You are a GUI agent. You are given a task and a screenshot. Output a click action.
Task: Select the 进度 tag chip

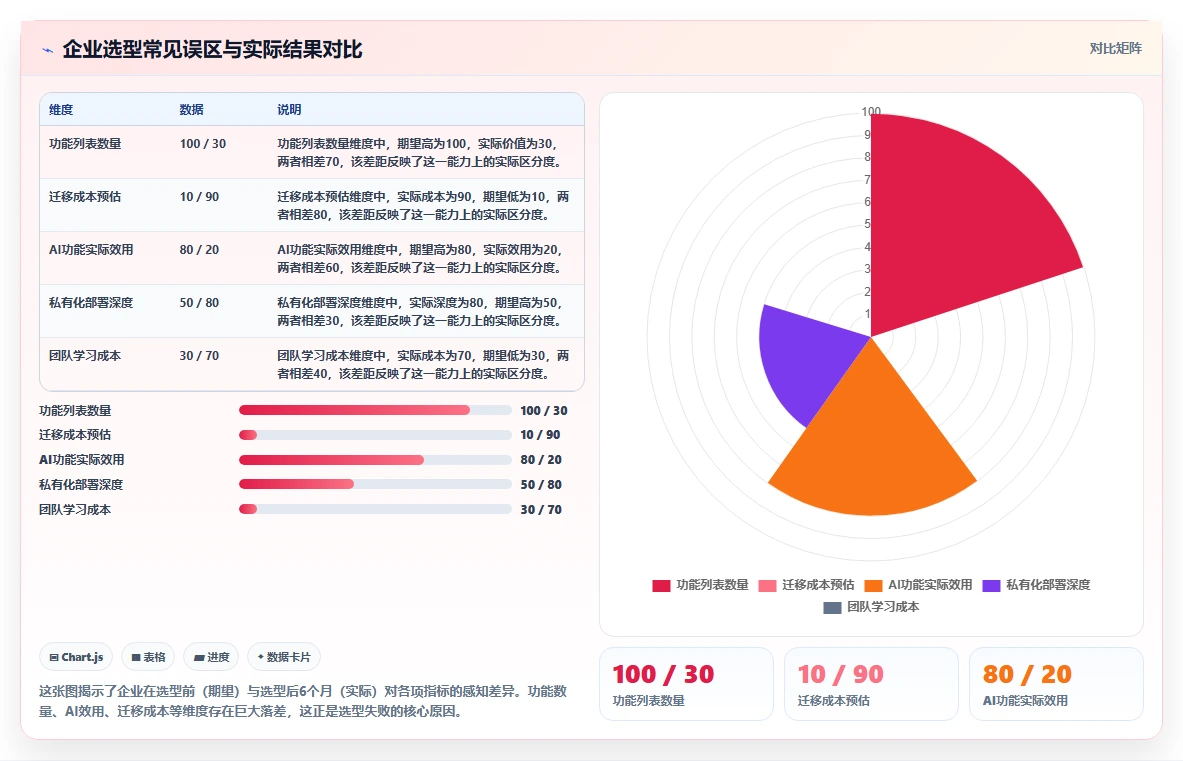pyautogui.click(x=211, y=657)
